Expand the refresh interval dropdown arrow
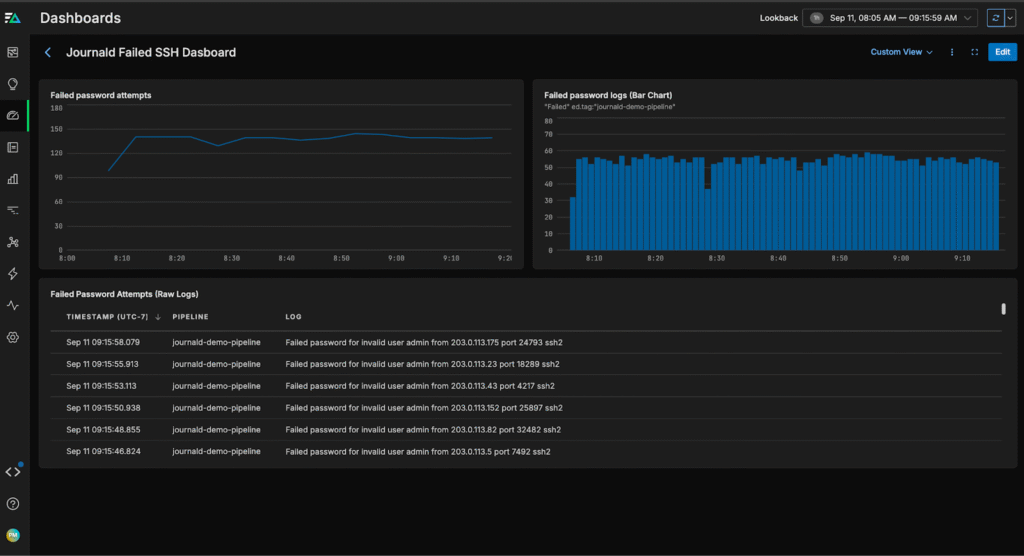Viewport: 1024px width, 556px height. click(x=1010, y=18)
